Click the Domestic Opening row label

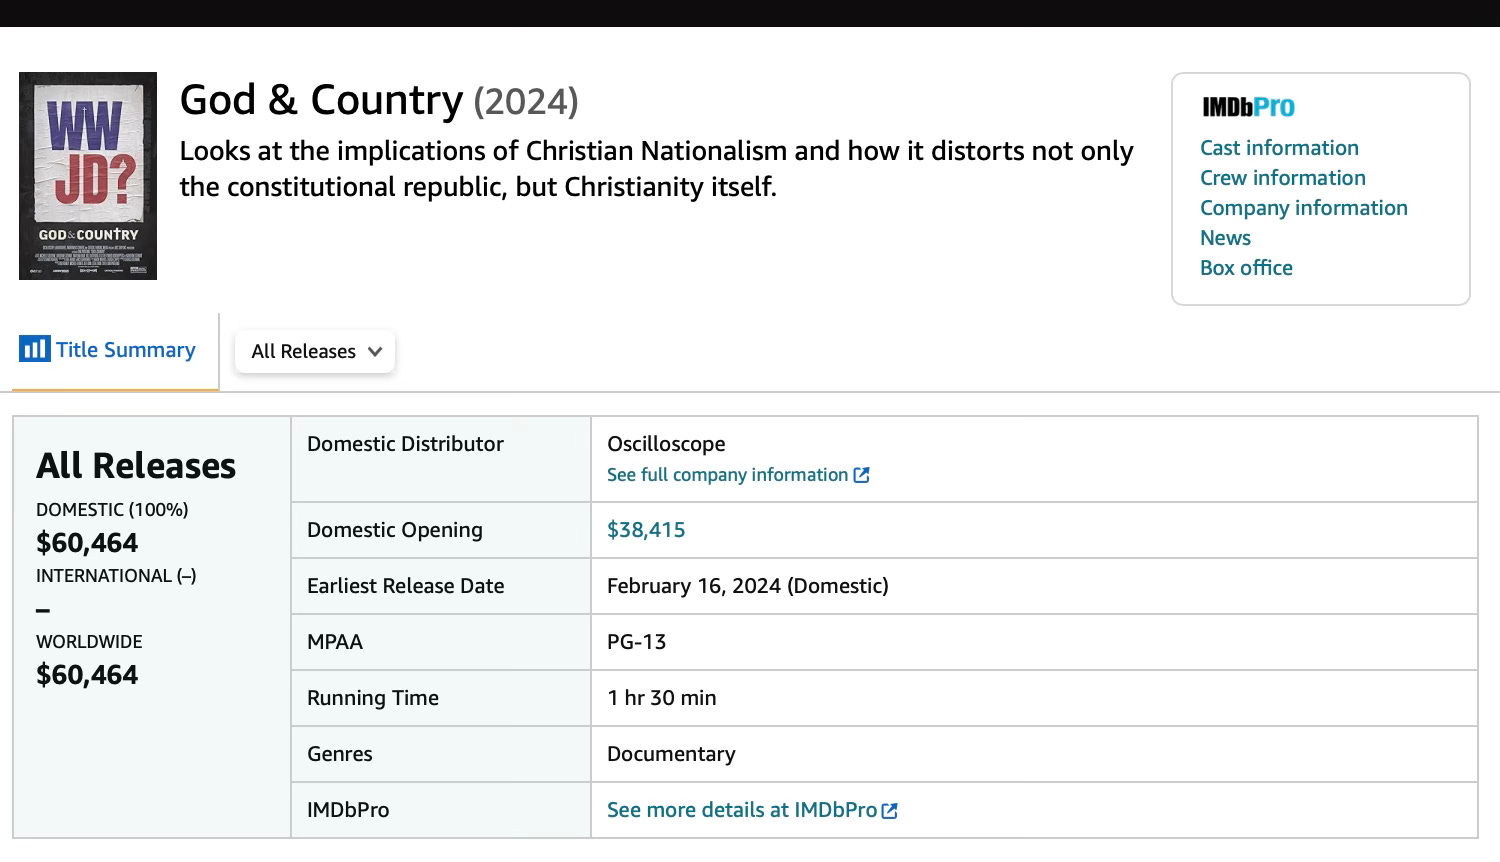(395, 530)
